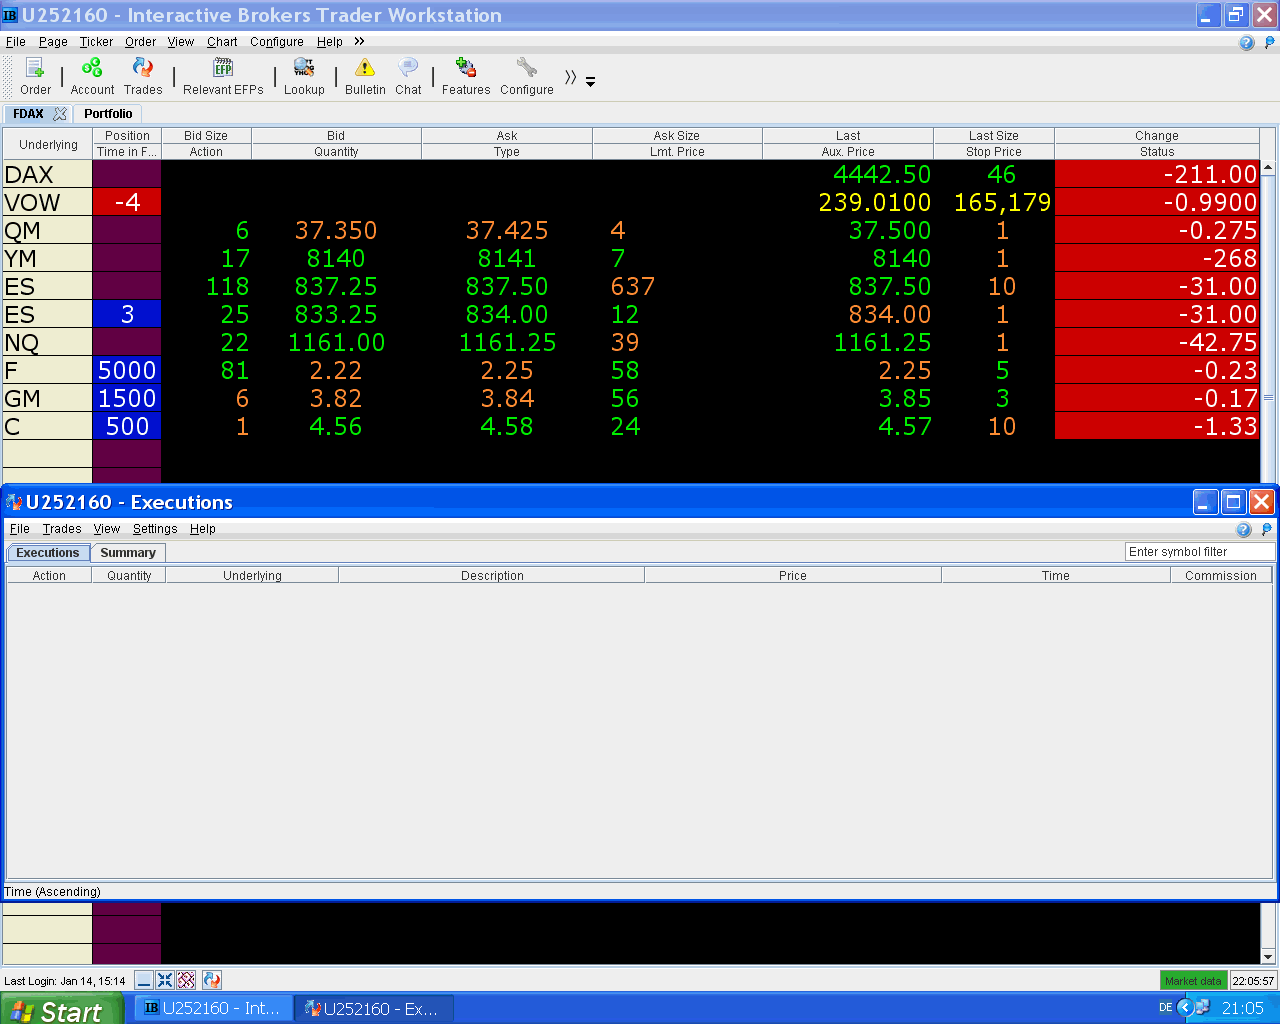Open the Ticker menu
This screenshot has height=1024, width=1280.
tap(96, 42)
